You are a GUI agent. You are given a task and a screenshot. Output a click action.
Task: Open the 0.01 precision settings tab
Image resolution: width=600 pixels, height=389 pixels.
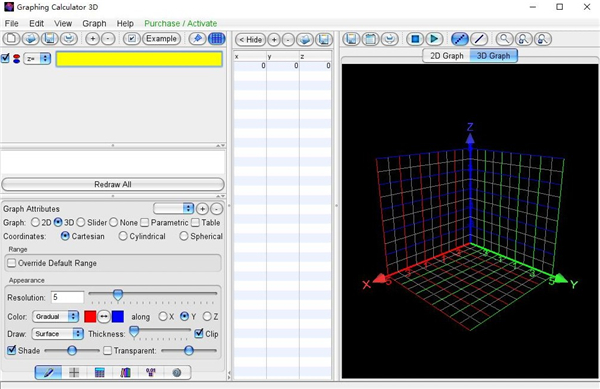tap(151, 372)
